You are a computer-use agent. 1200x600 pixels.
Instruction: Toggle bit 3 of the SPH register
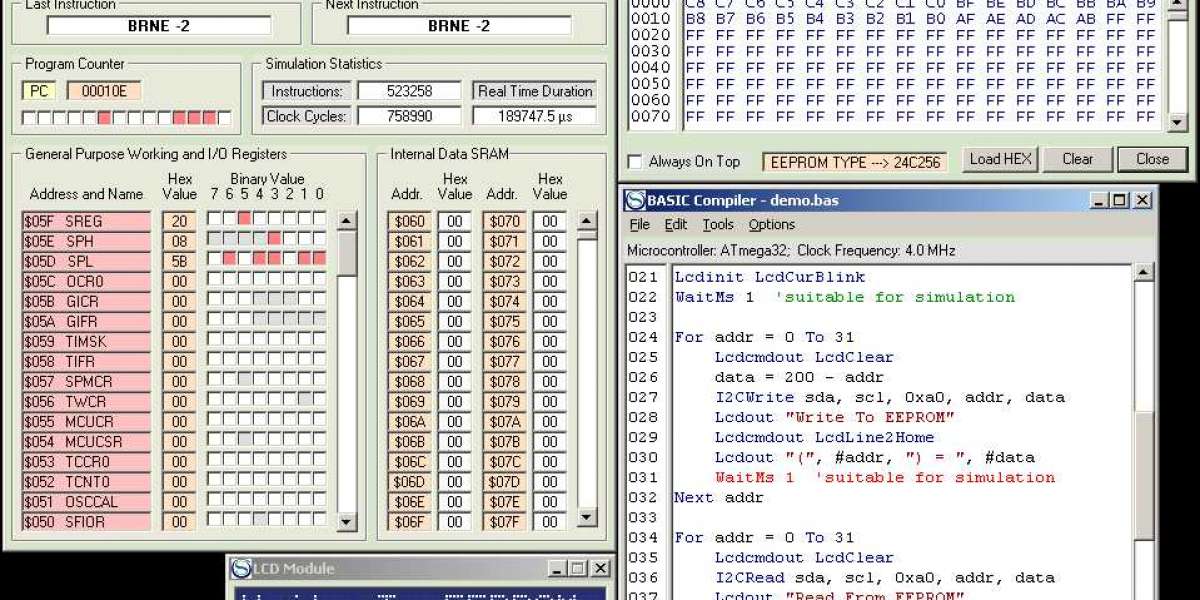pyautogui.click(x=274, y=239)
